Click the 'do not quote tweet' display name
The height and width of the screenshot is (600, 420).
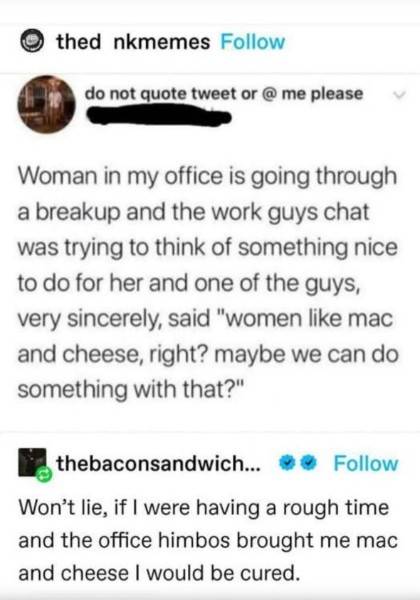click(x=224, y=94)
